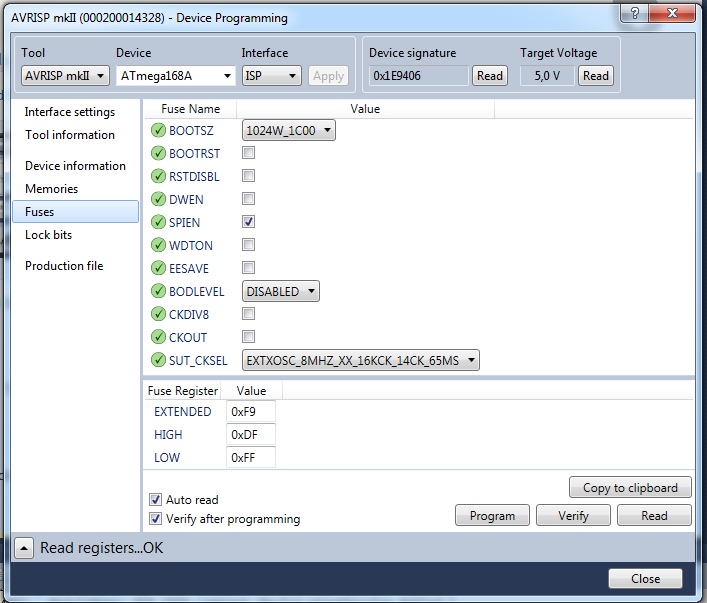Click the Fuse Name column header
The image size is (707, 603).
click(191, 109)
